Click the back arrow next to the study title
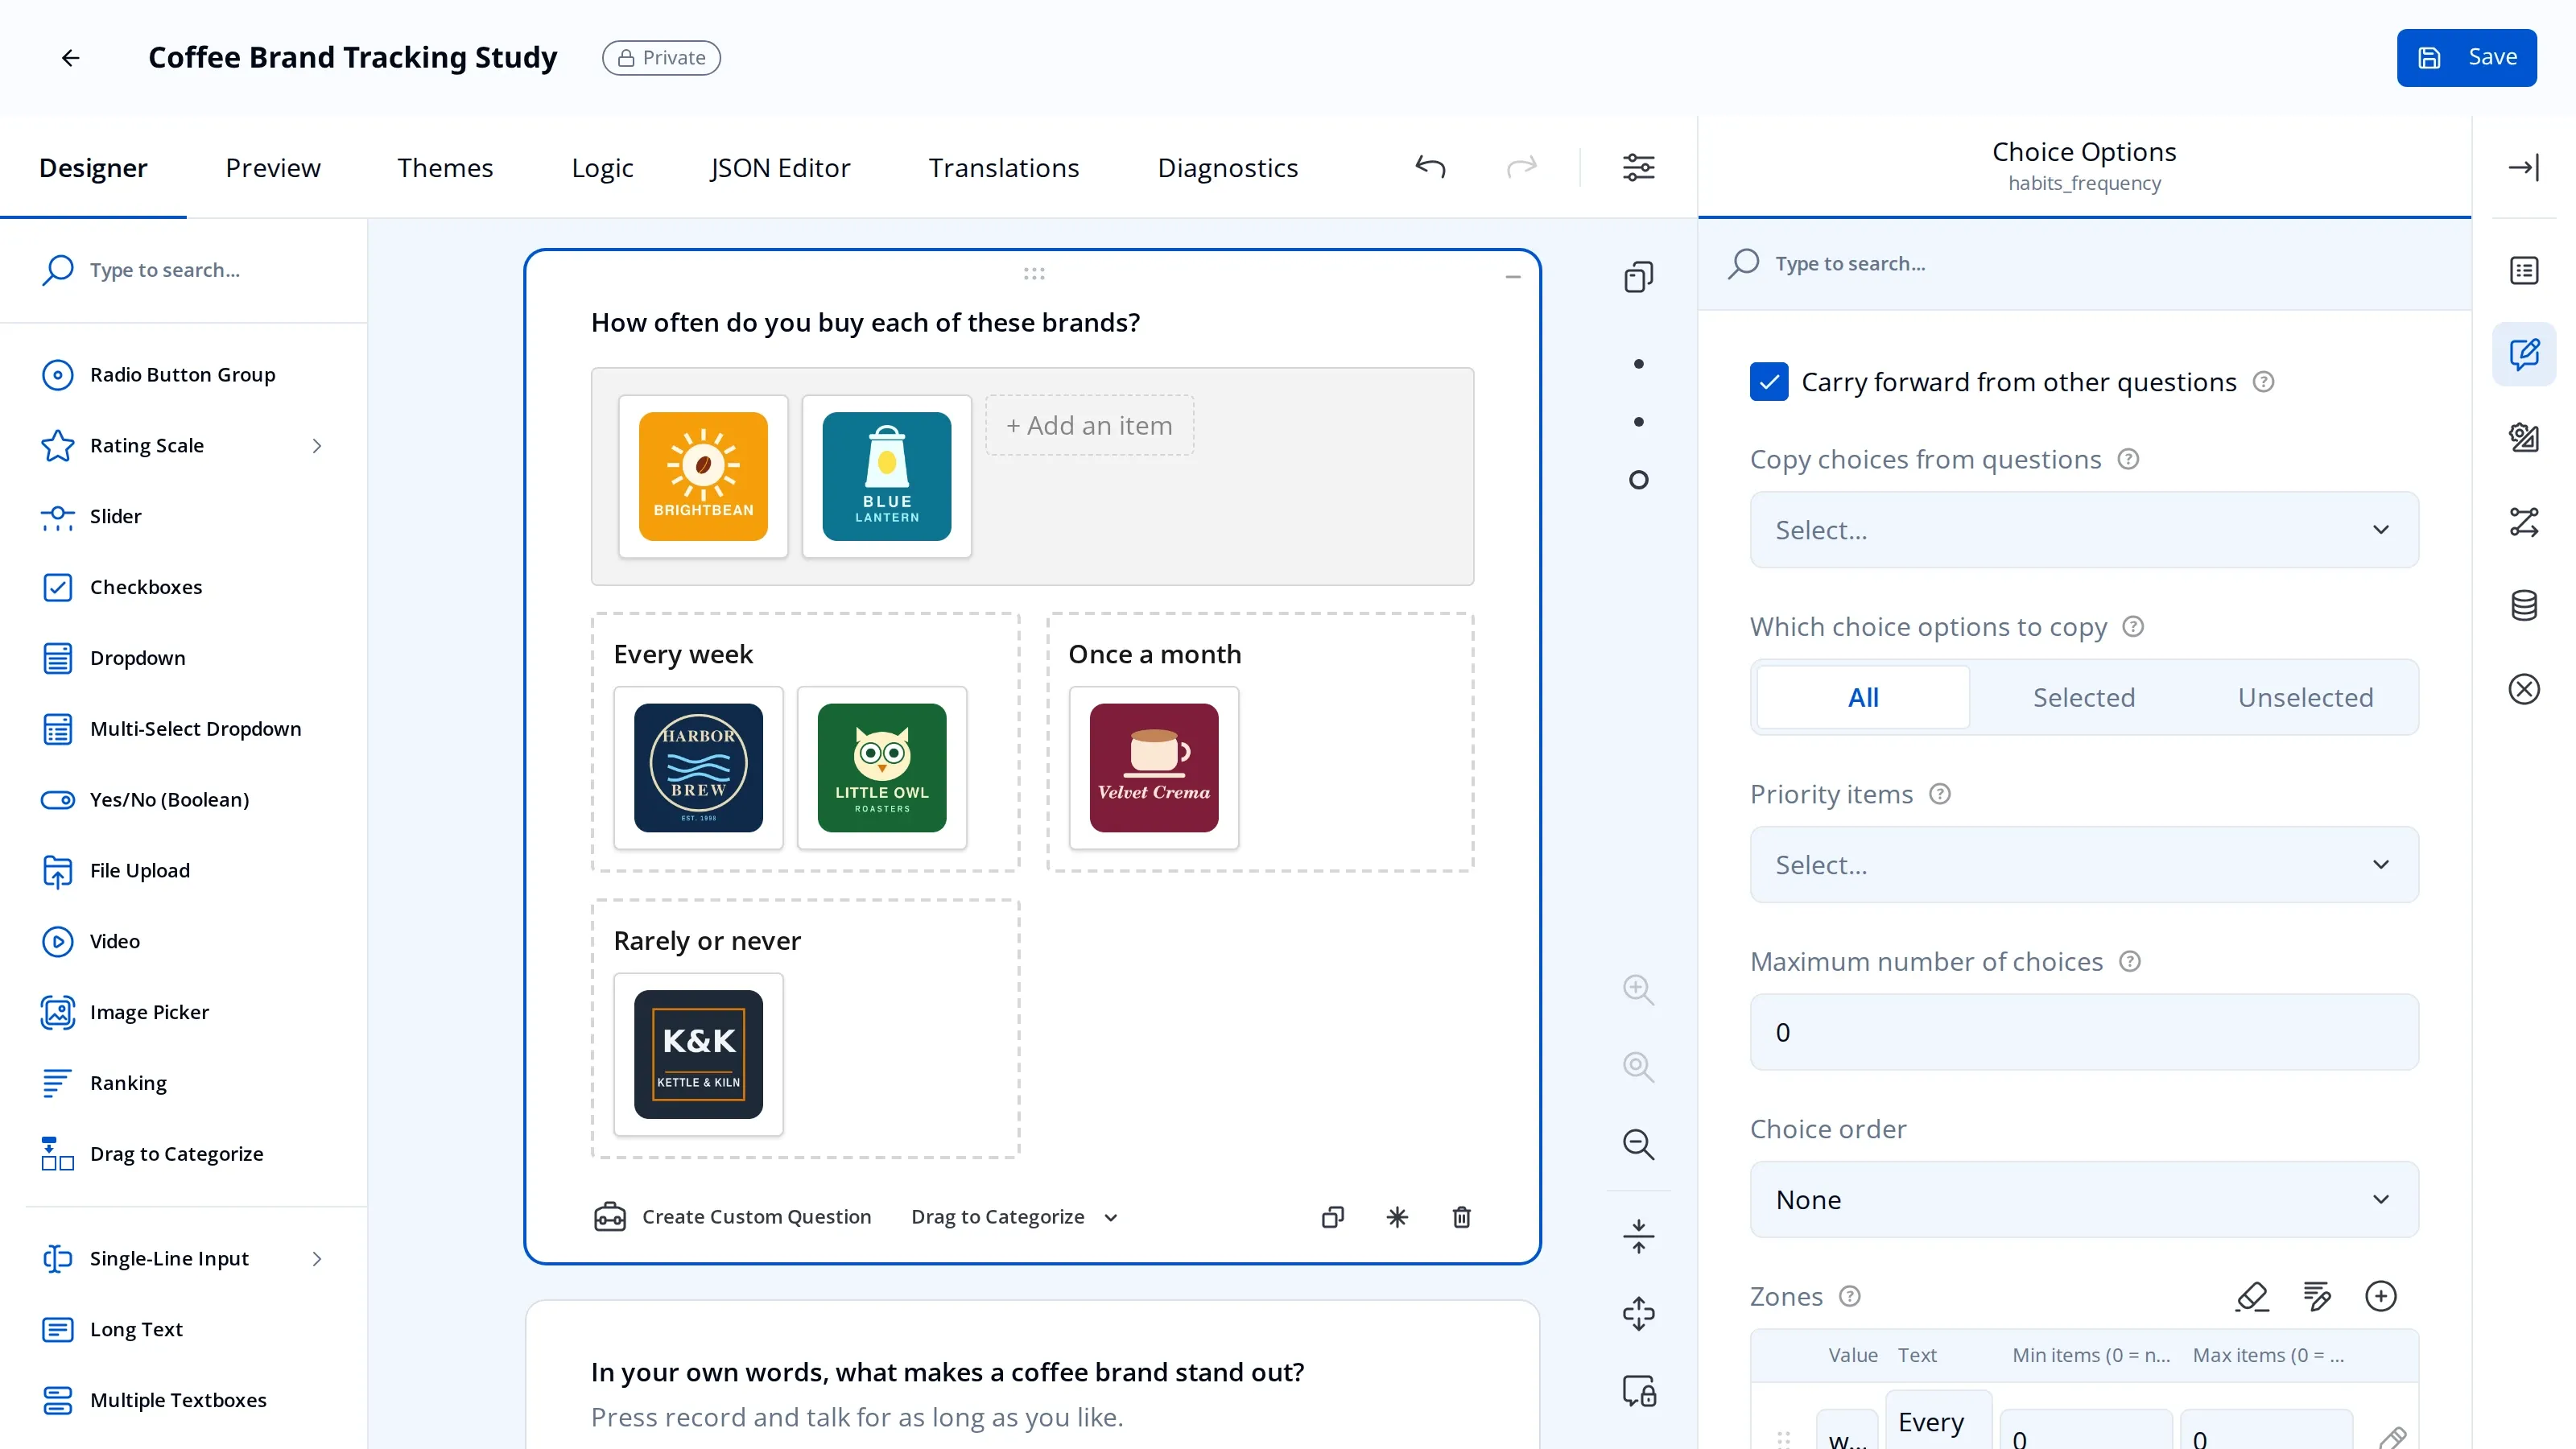 [70, 58]
